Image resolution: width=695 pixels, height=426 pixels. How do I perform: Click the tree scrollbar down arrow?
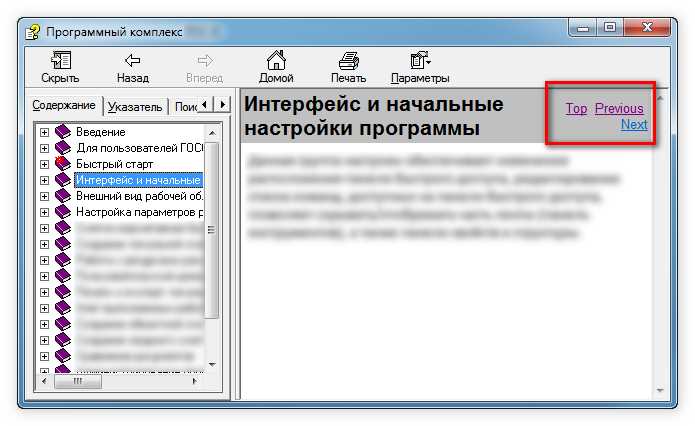(212, 364)
